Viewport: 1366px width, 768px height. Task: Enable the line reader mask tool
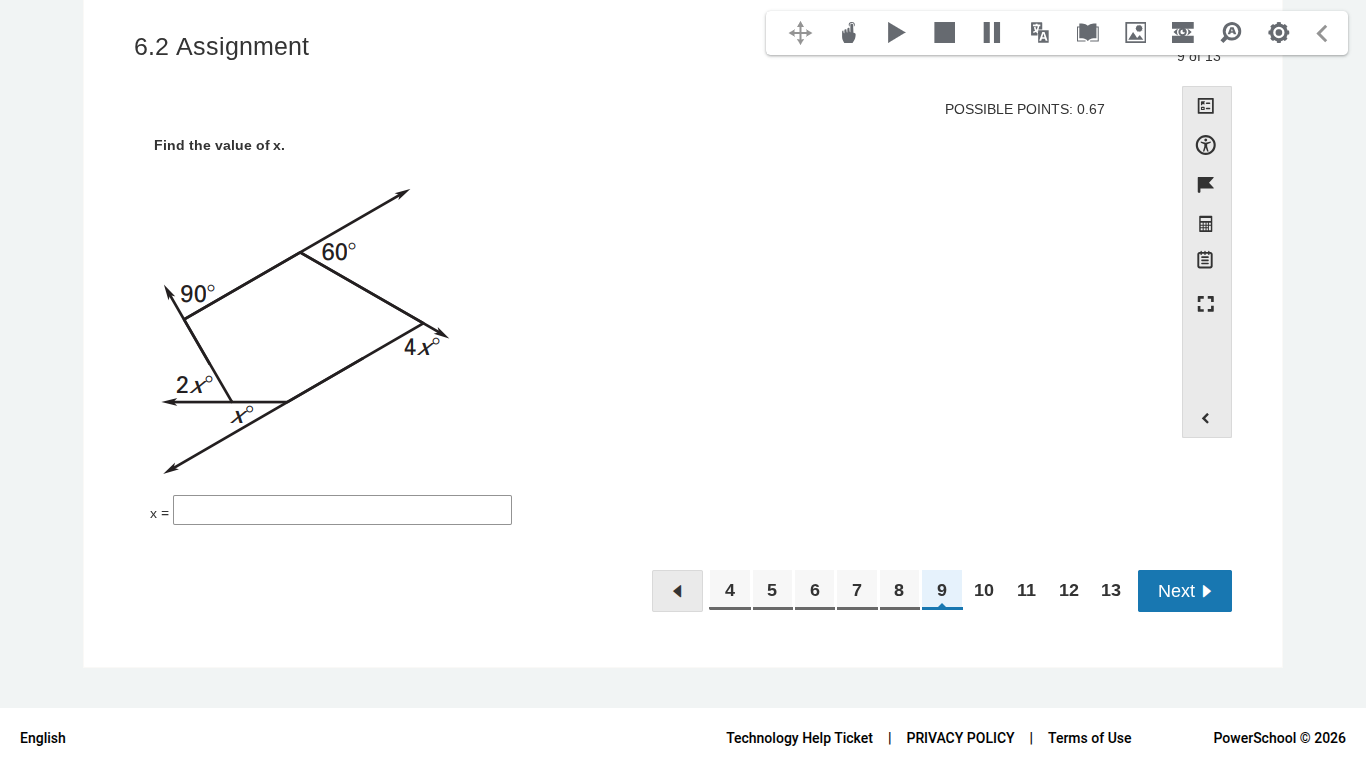tap(1182, 32)
